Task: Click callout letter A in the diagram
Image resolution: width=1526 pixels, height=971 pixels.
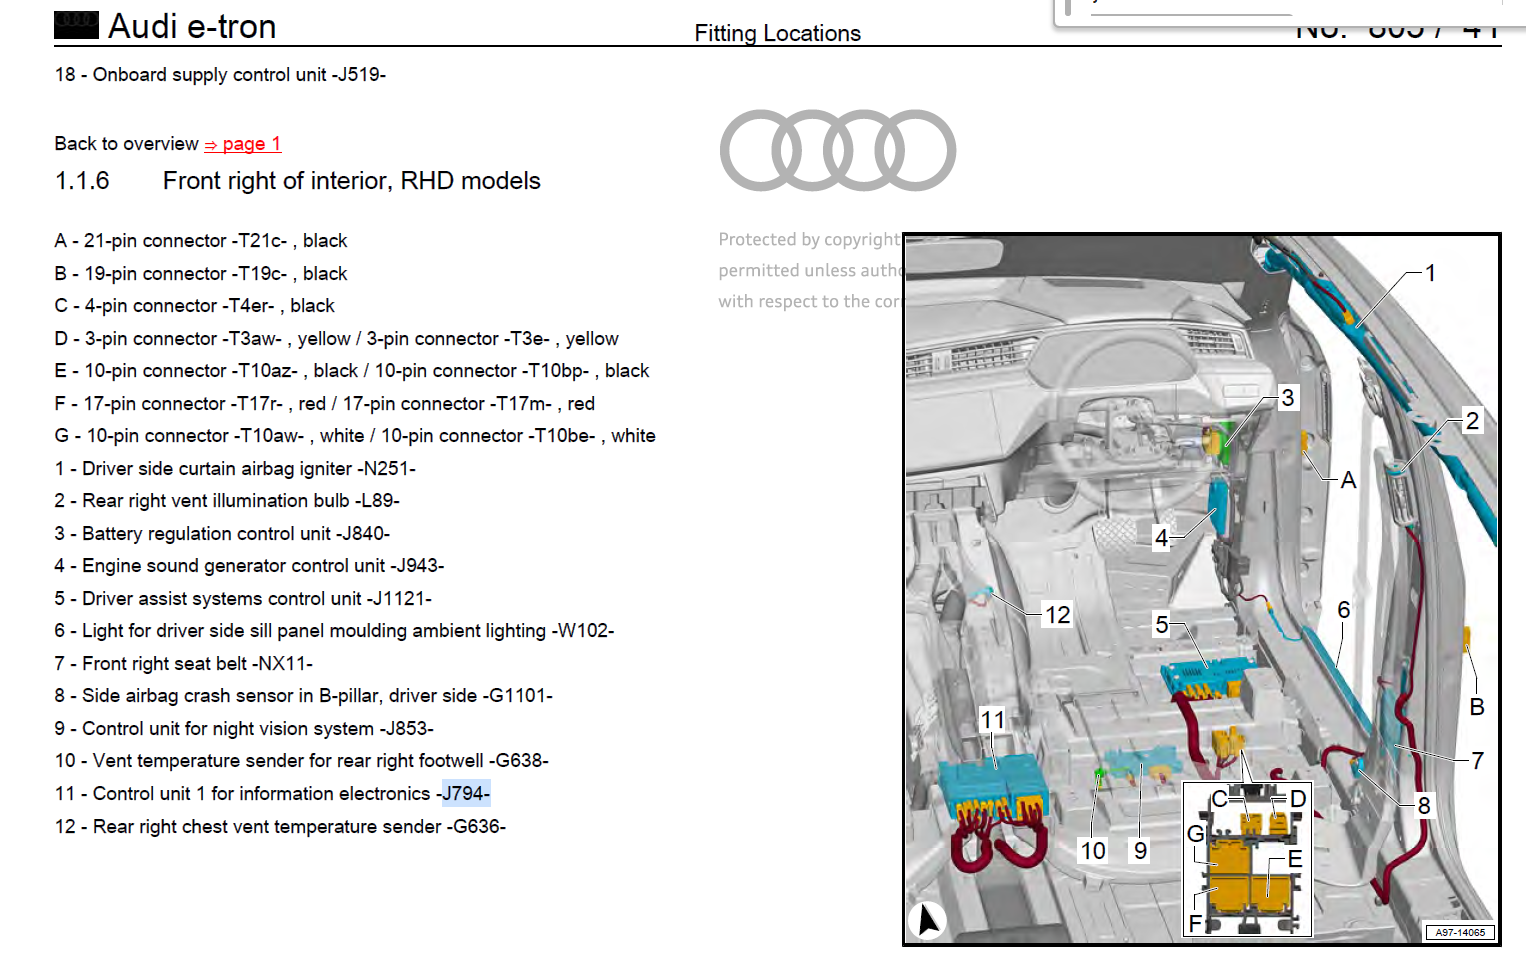Action: [1348, 481]
